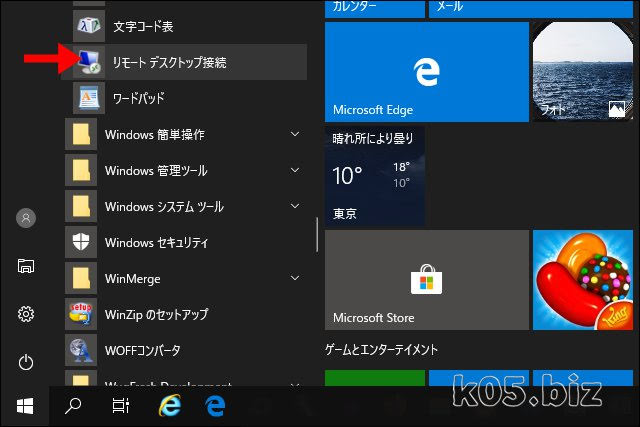Click the Windows システム ツール folder icon

[x=81, y=206]
